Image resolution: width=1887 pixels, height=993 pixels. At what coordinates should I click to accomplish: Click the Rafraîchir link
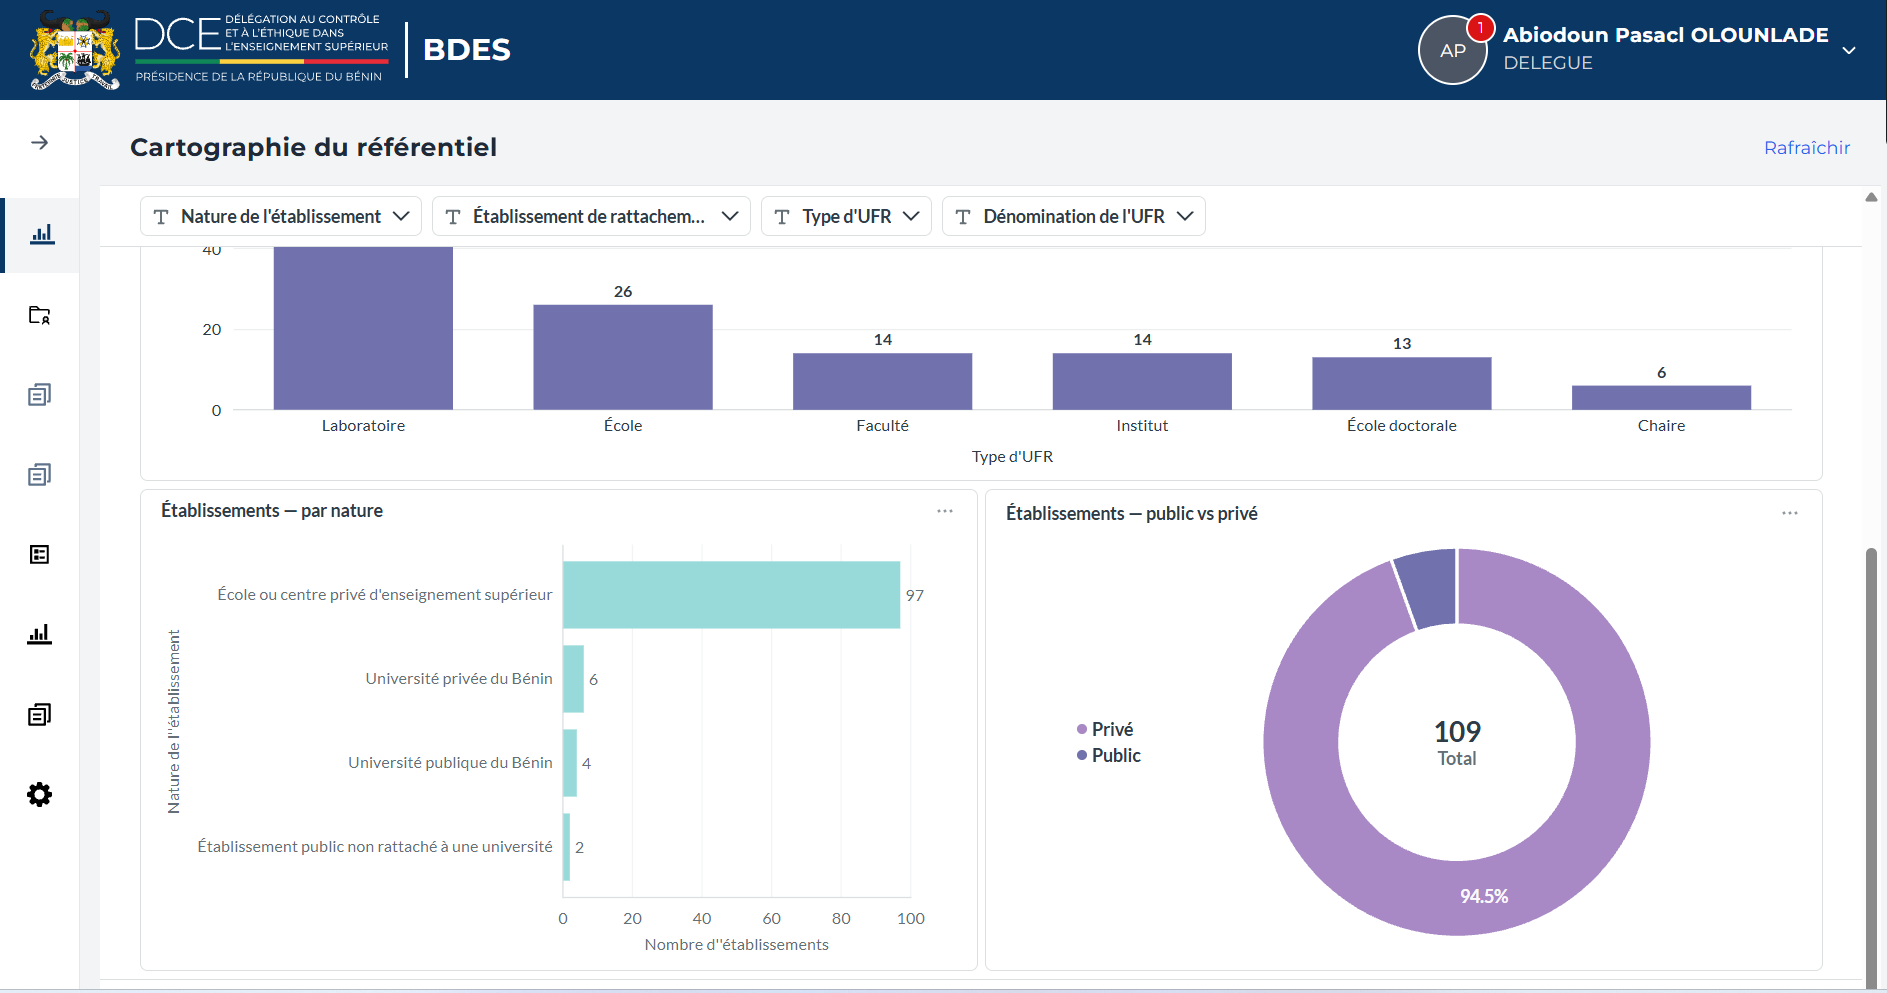(x=1807, y=148)
